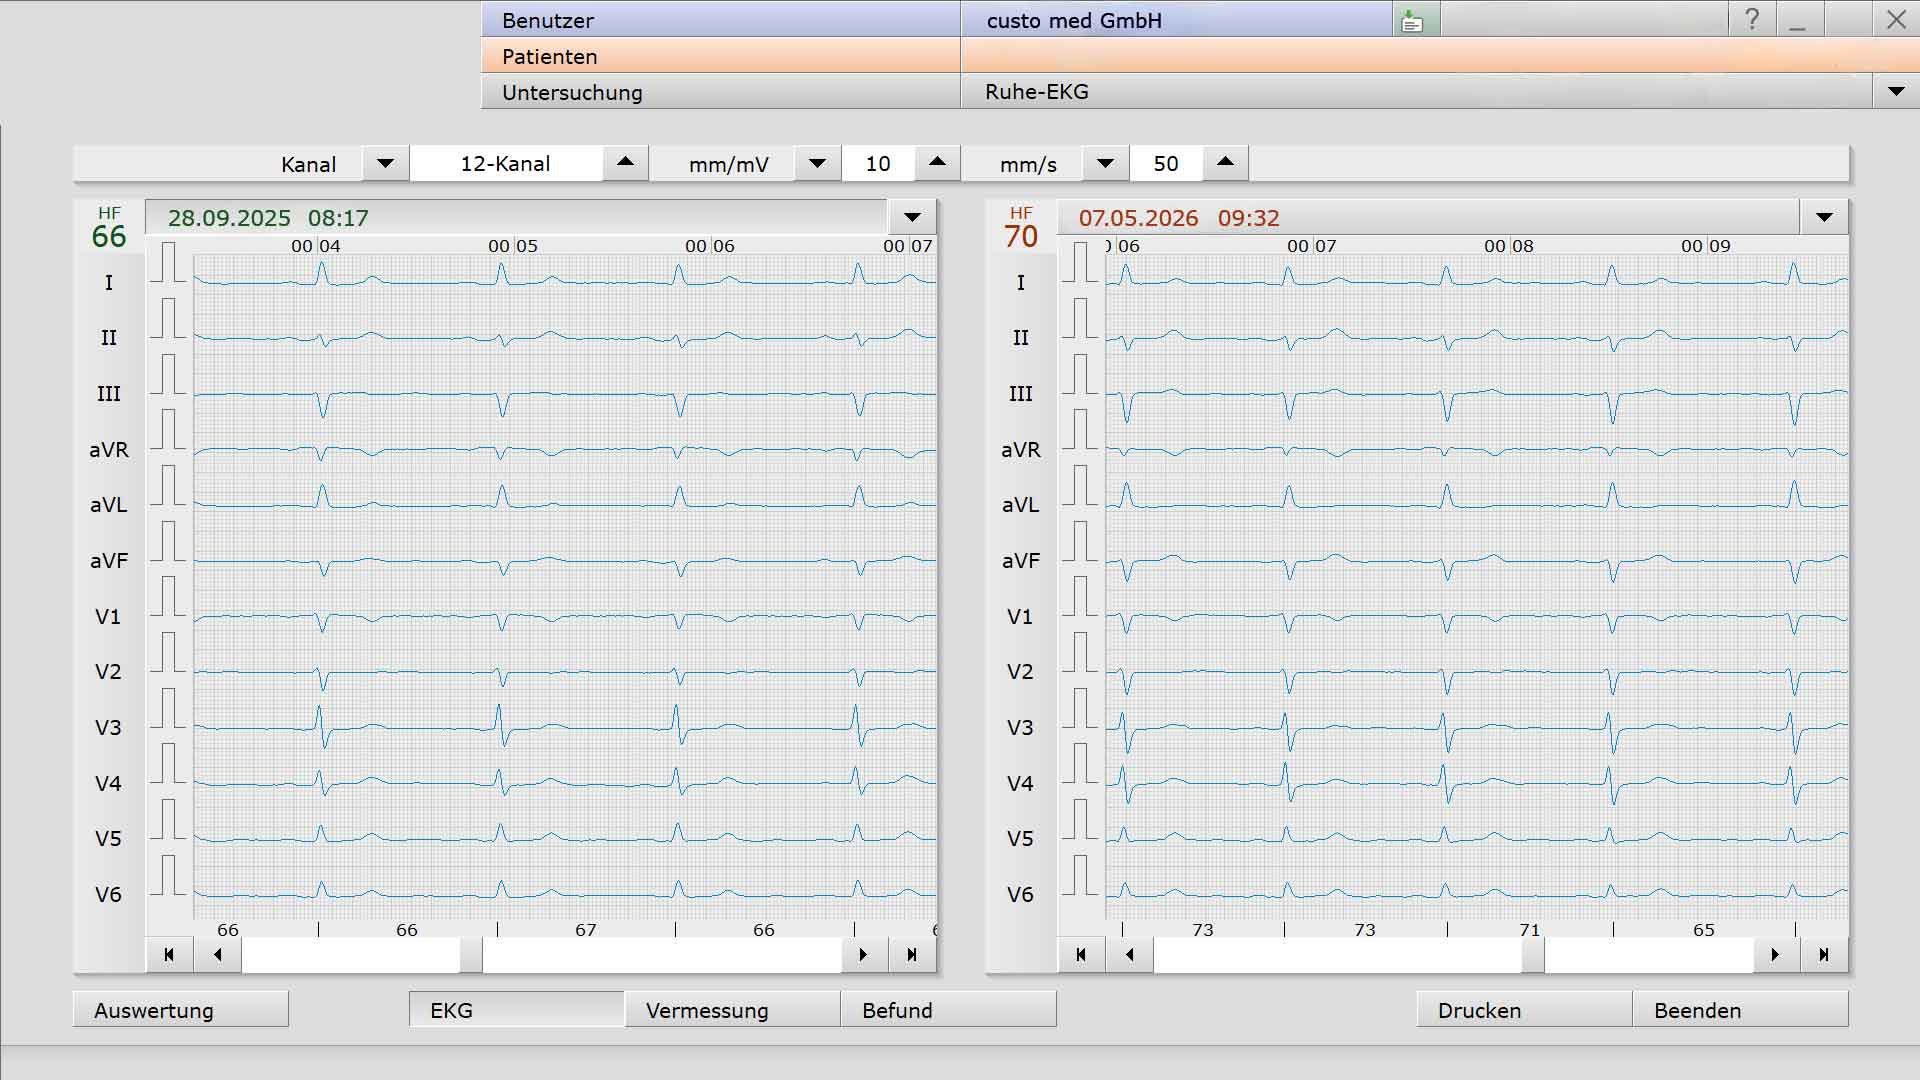This screenshot has height=1080, width=1920.
Task: Jump to end of the right ECG recording
Action: (1824, 955)
